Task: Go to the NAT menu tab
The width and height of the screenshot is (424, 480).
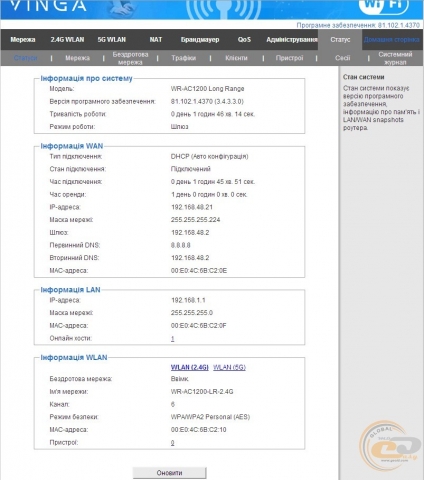Action: pyautogui.click(x=156, y=40)
